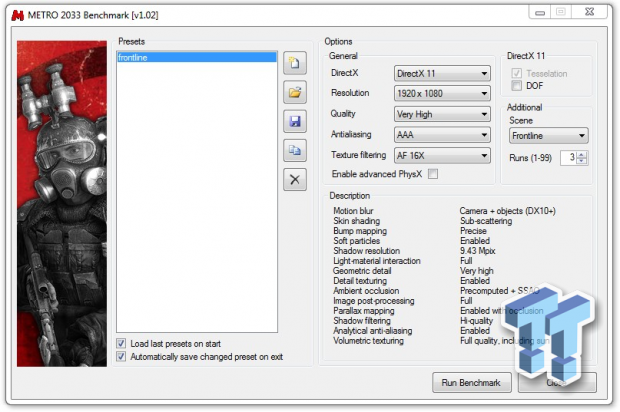
Task: Open the Scene dropdown set to Frontline
Action: pyautogui.click(x=549, y=136)
